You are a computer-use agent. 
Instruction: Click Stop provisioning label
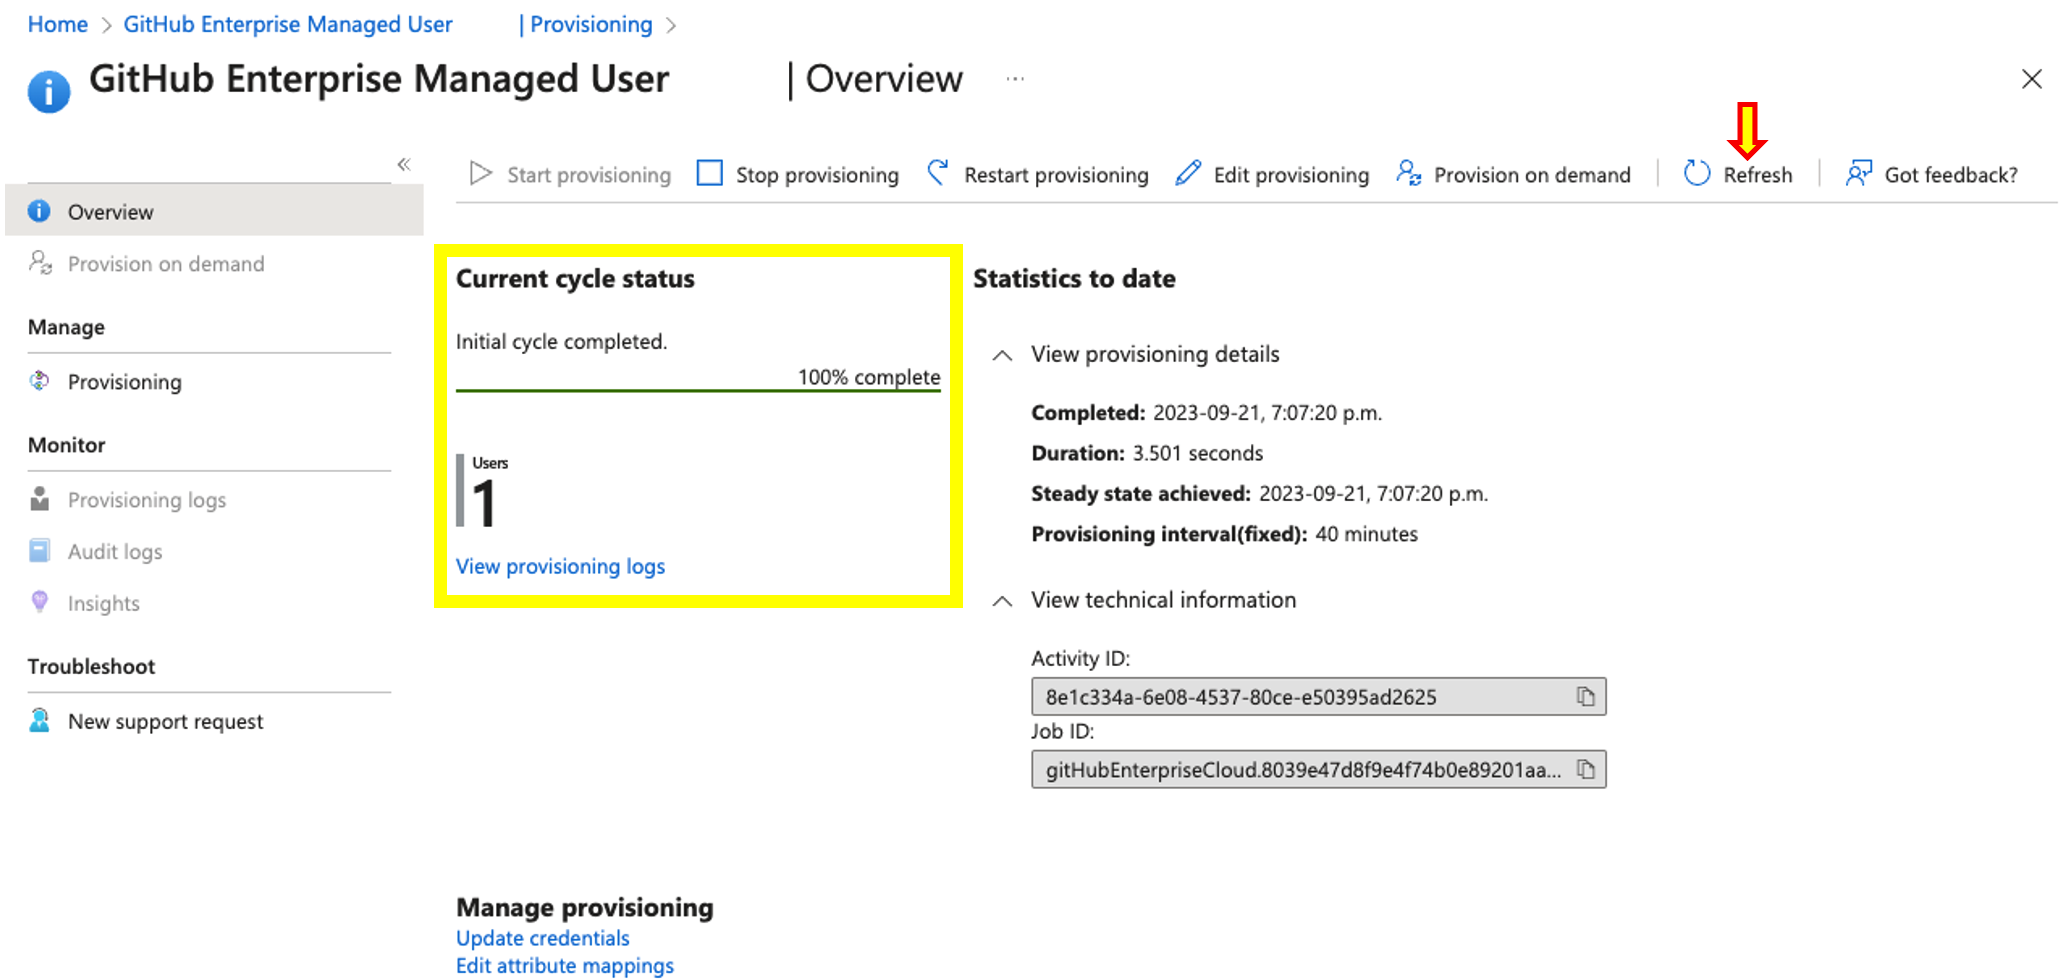pos(817,175)
